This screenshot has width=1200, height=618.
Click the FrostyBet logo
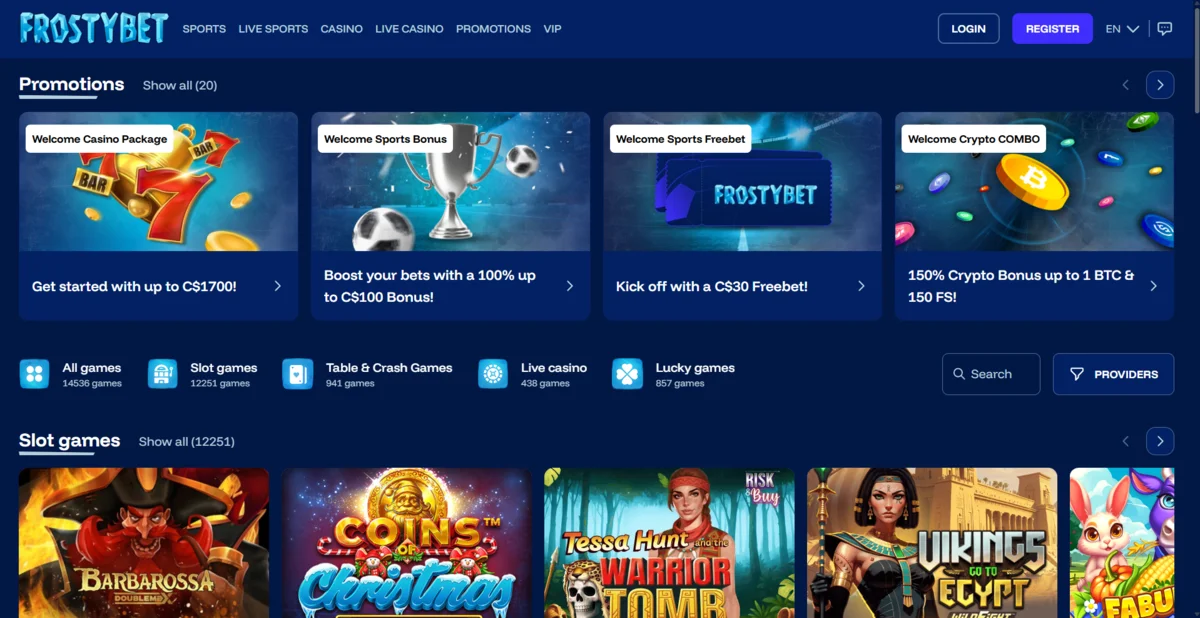tap(94, 29)
